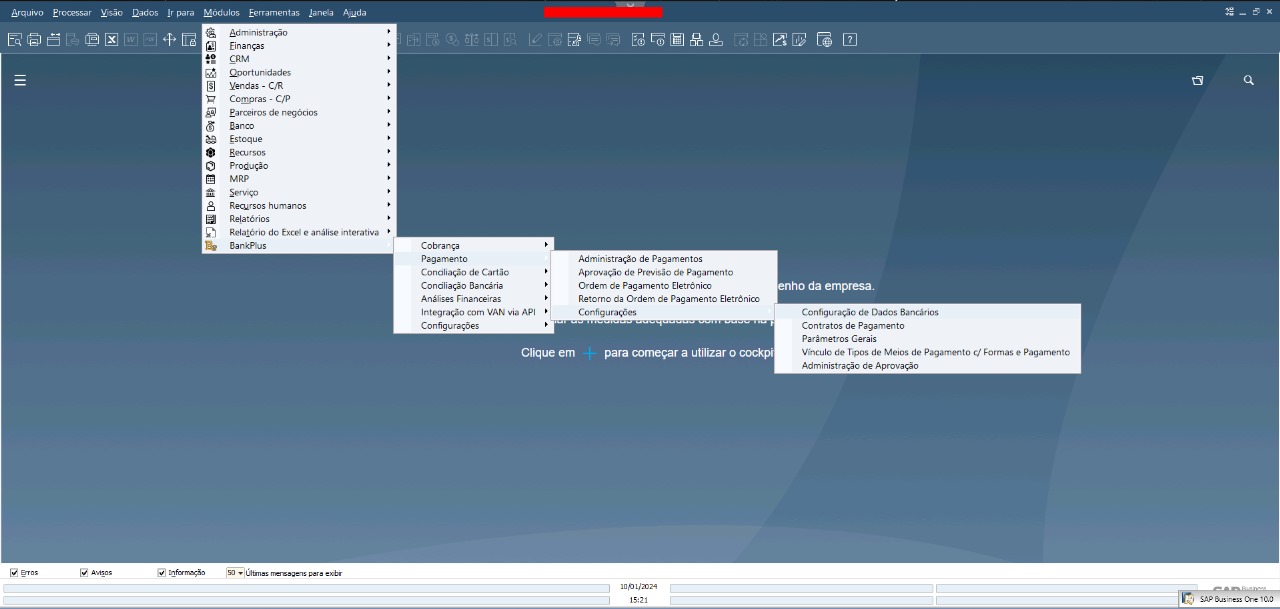Click the Estoque module icon
The height and width of the screenshot is (609, 1280).
[210, 139]
